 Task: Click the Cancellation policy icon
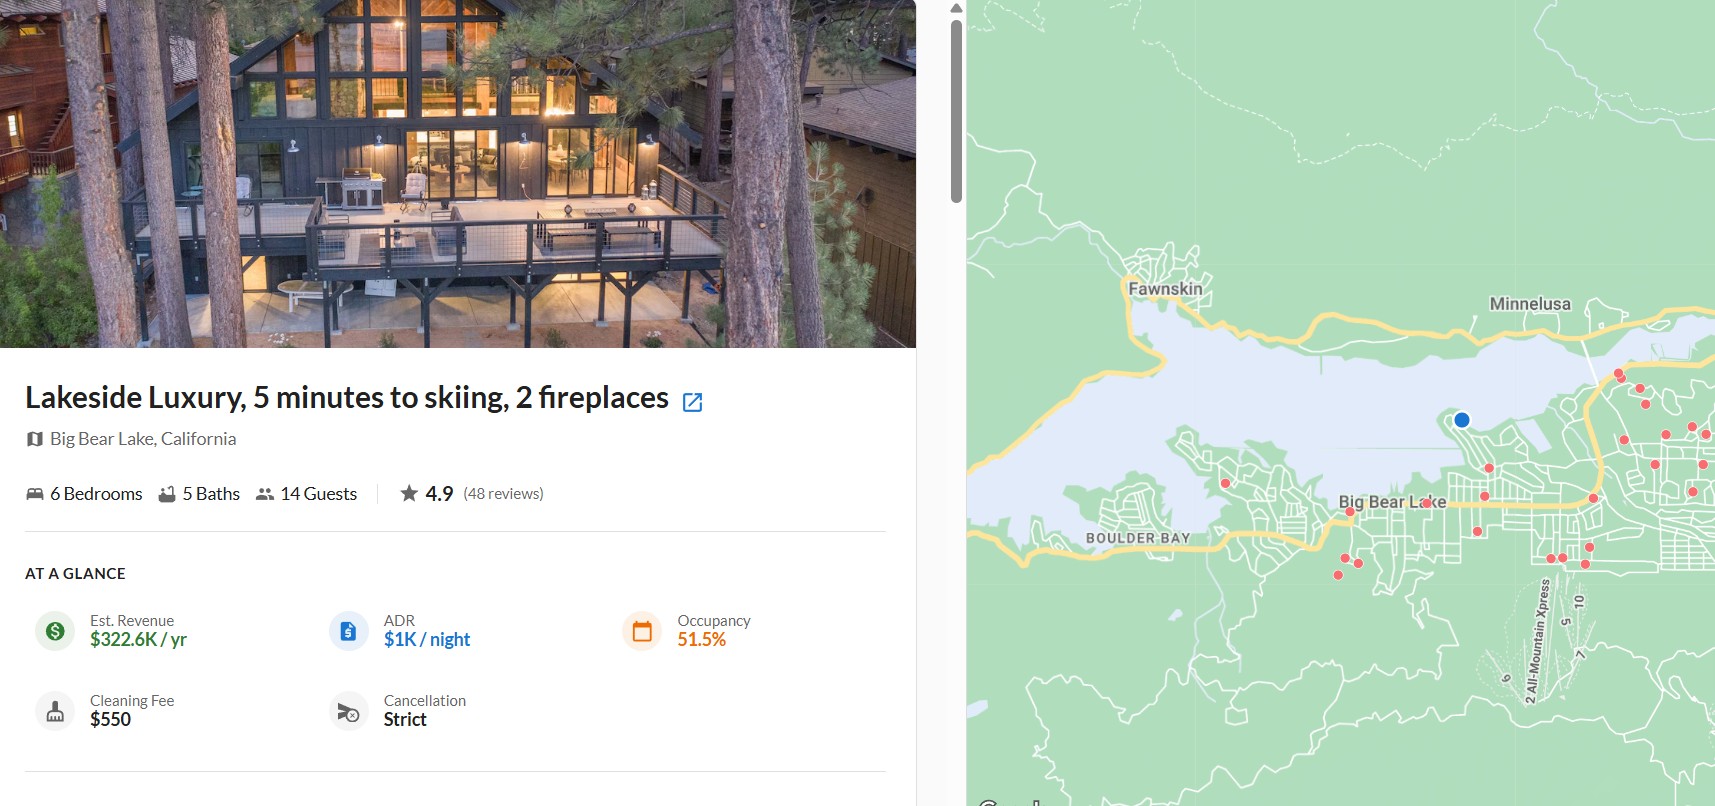point(348,711)
